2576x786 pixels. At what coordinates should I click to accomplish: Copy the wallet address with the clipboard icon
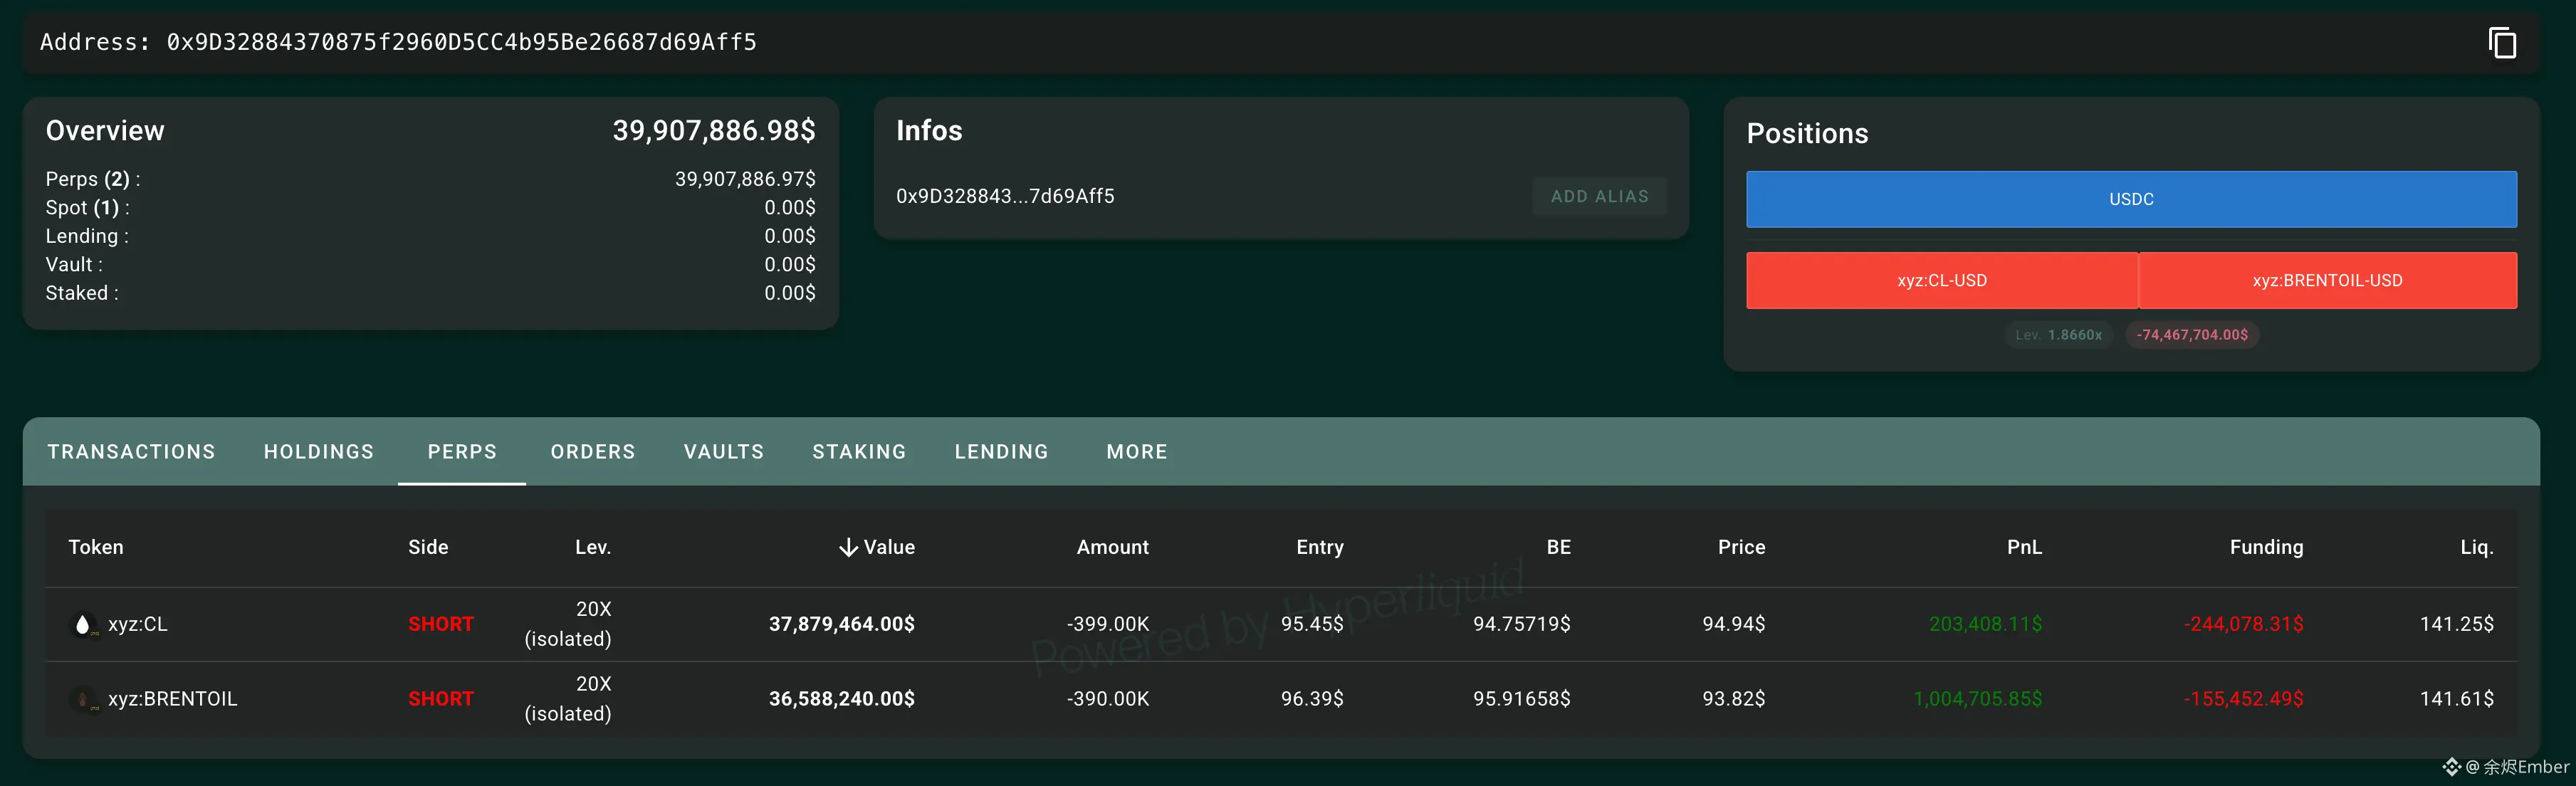coord(2501,43)
